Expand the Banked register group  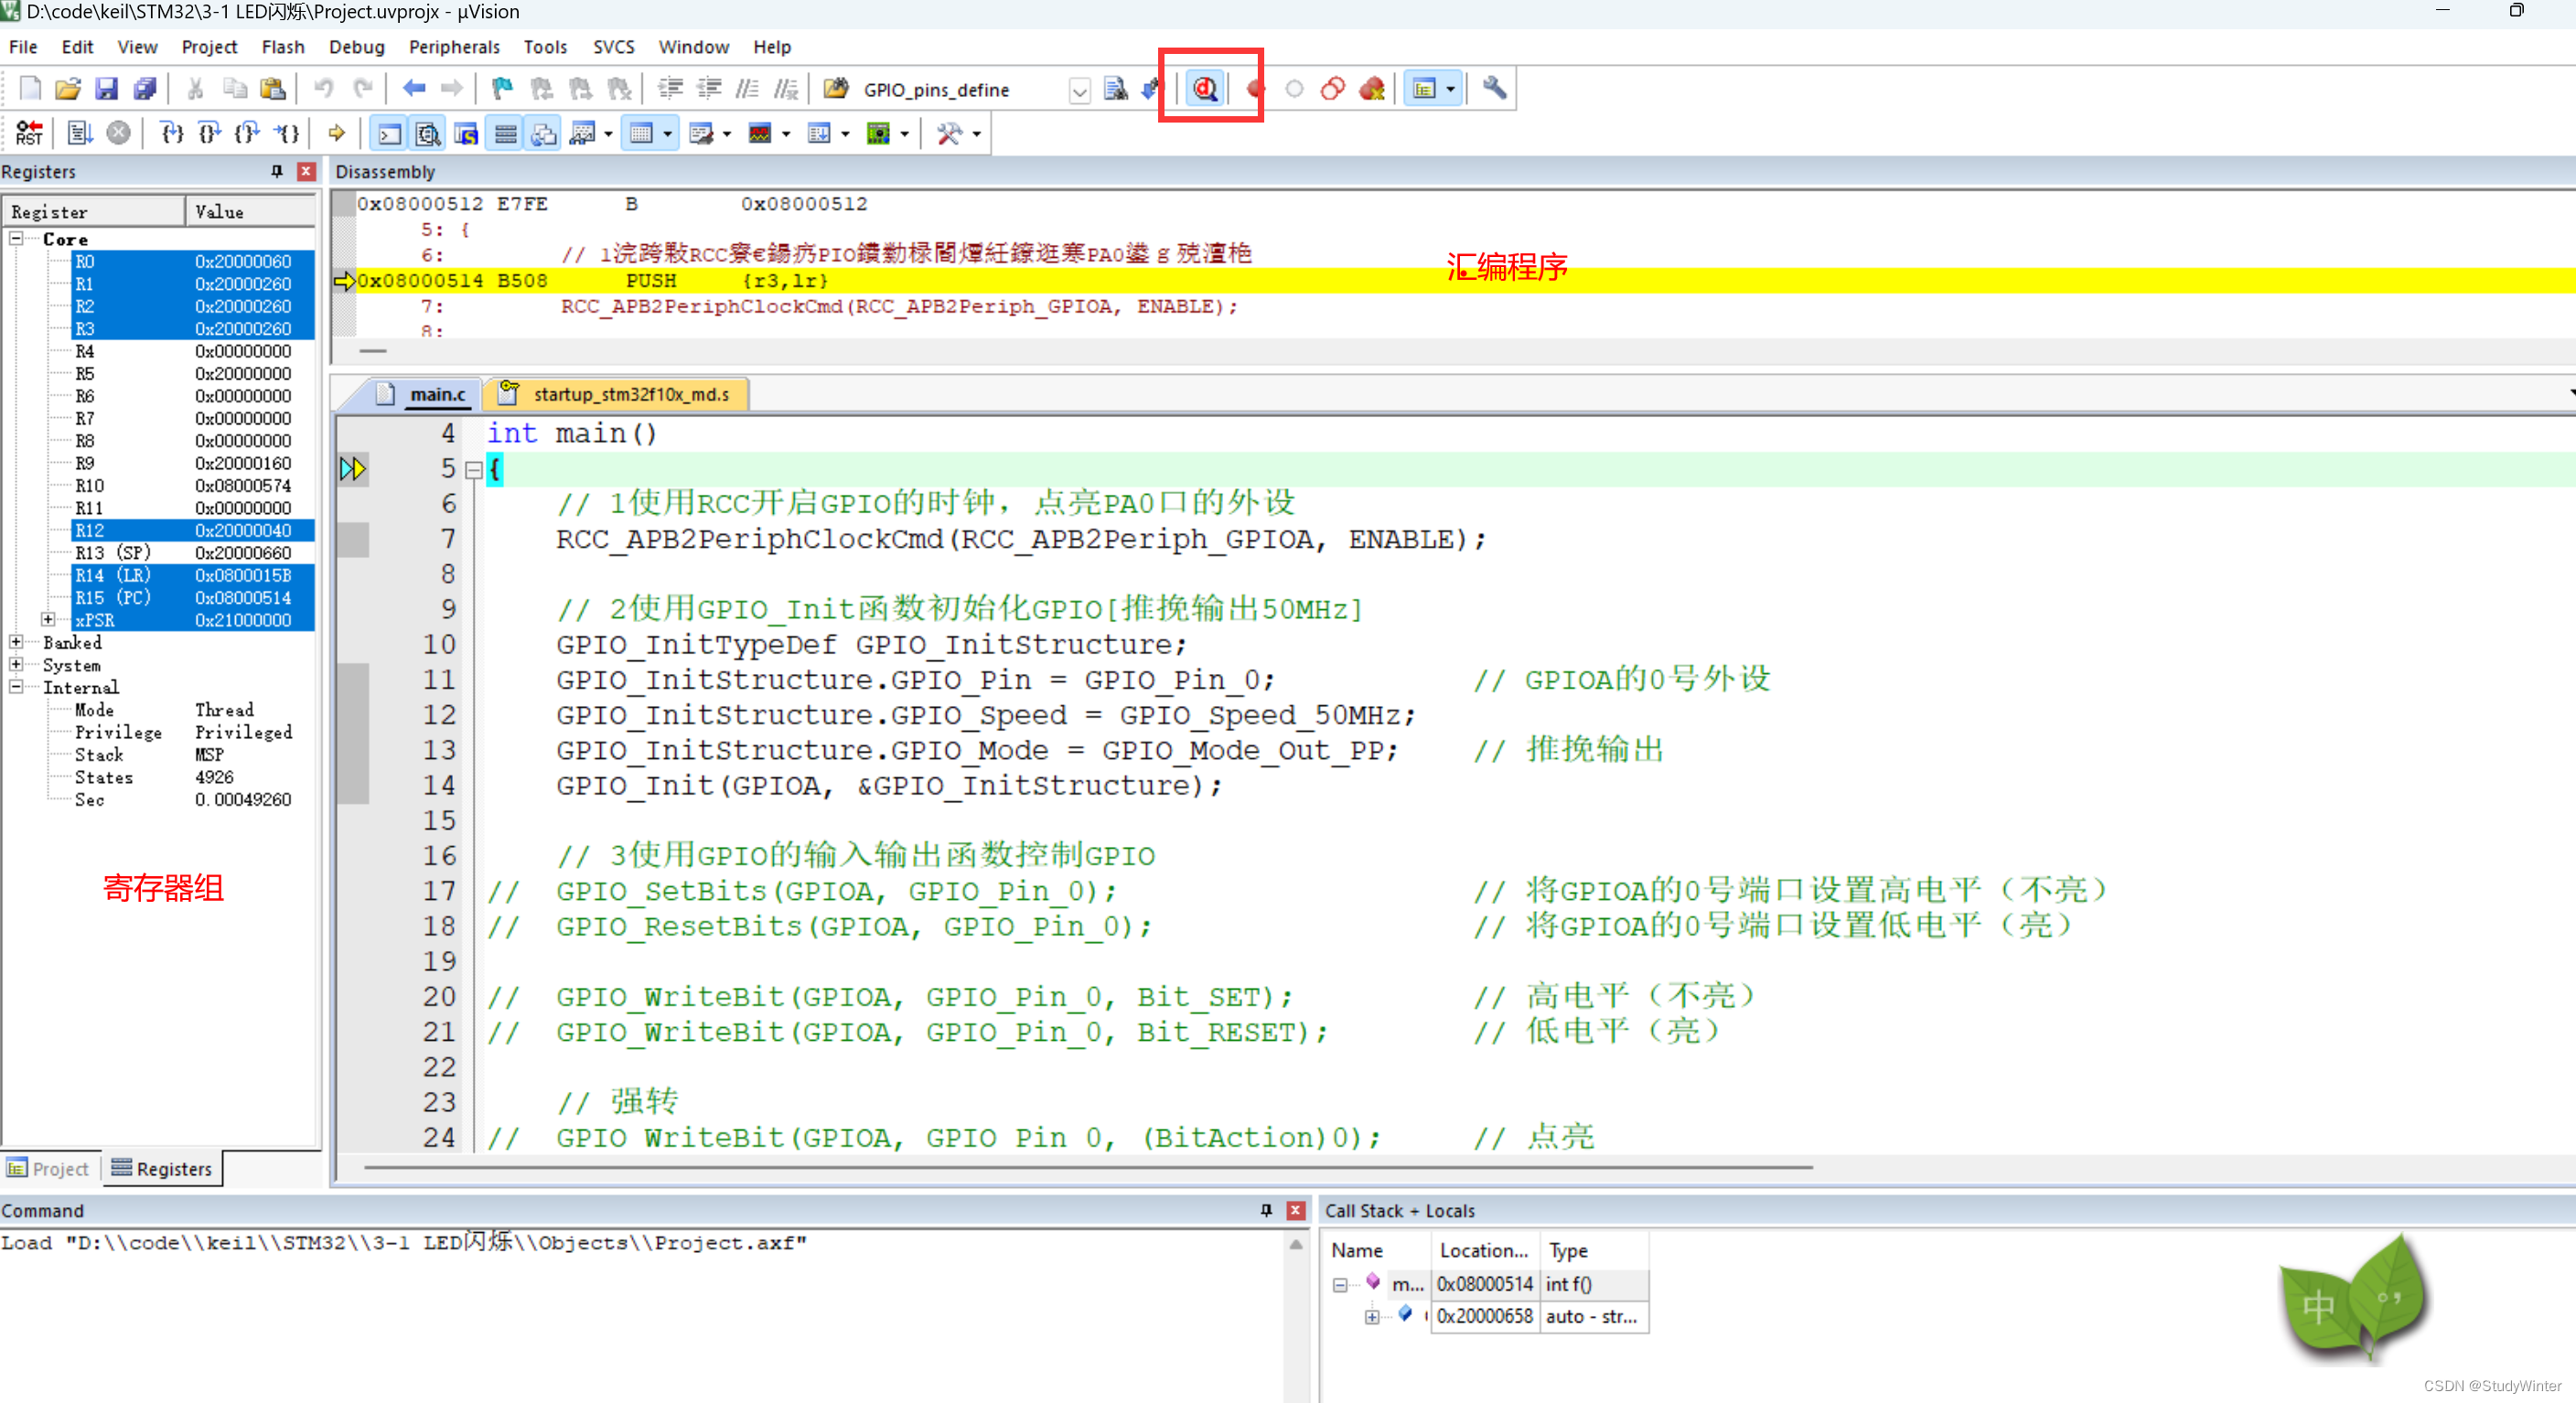pos(17,642)
